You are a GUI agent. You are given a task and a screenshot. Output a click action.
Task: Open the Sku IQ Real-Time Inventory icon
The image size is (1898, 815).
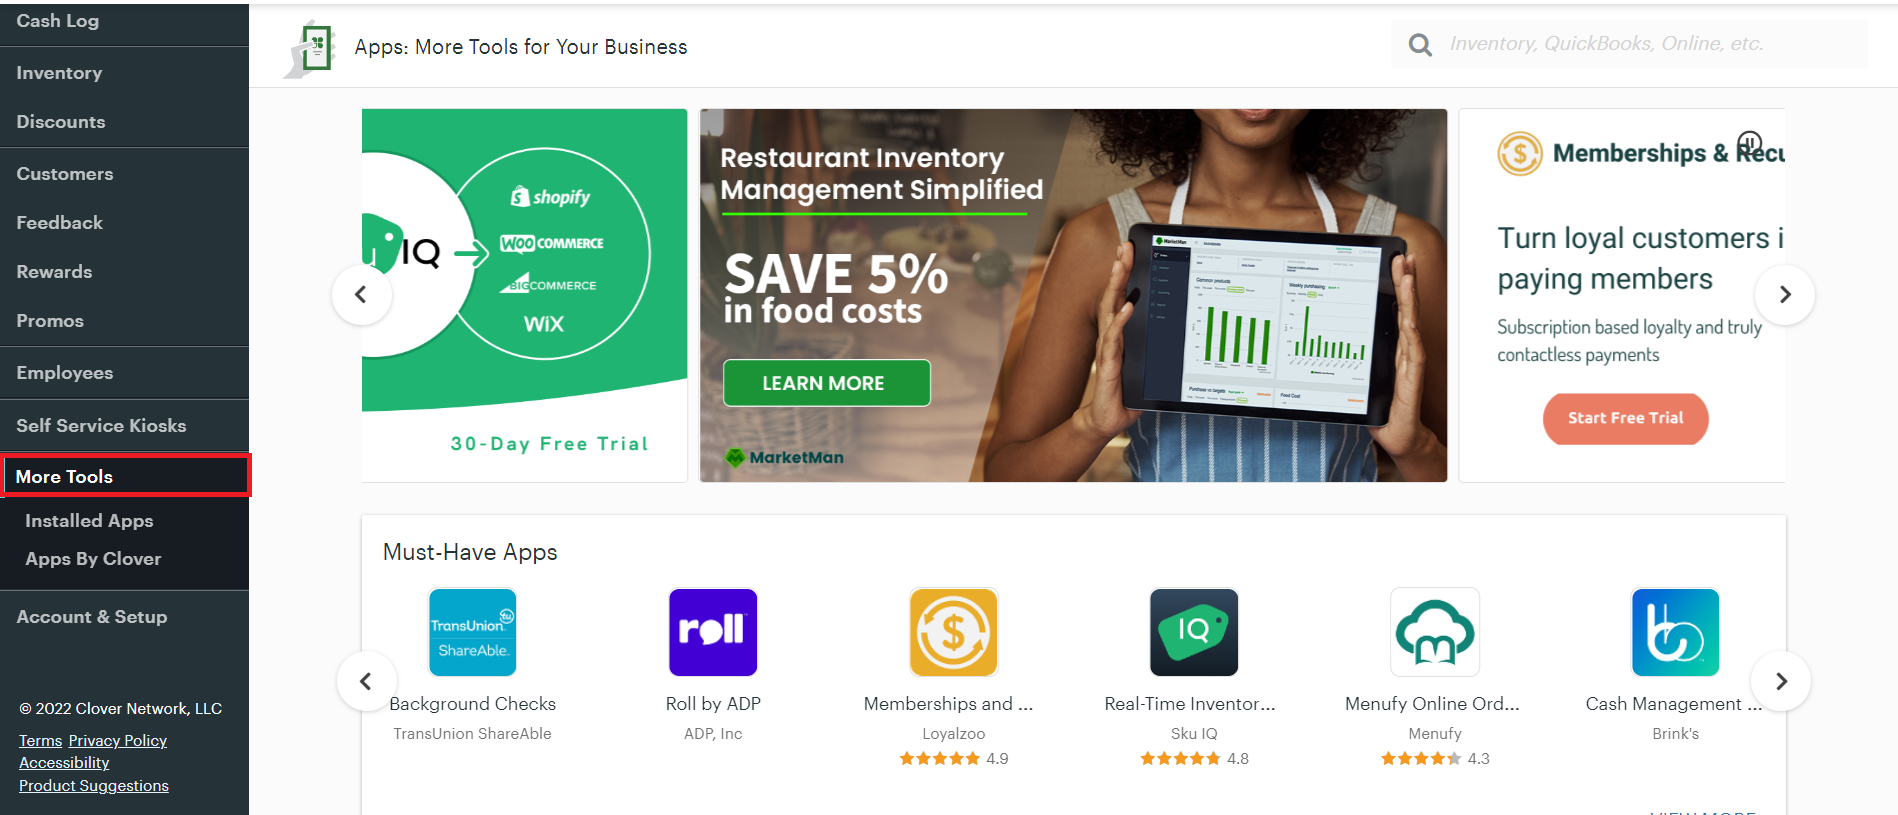[x=1194, y=632]
